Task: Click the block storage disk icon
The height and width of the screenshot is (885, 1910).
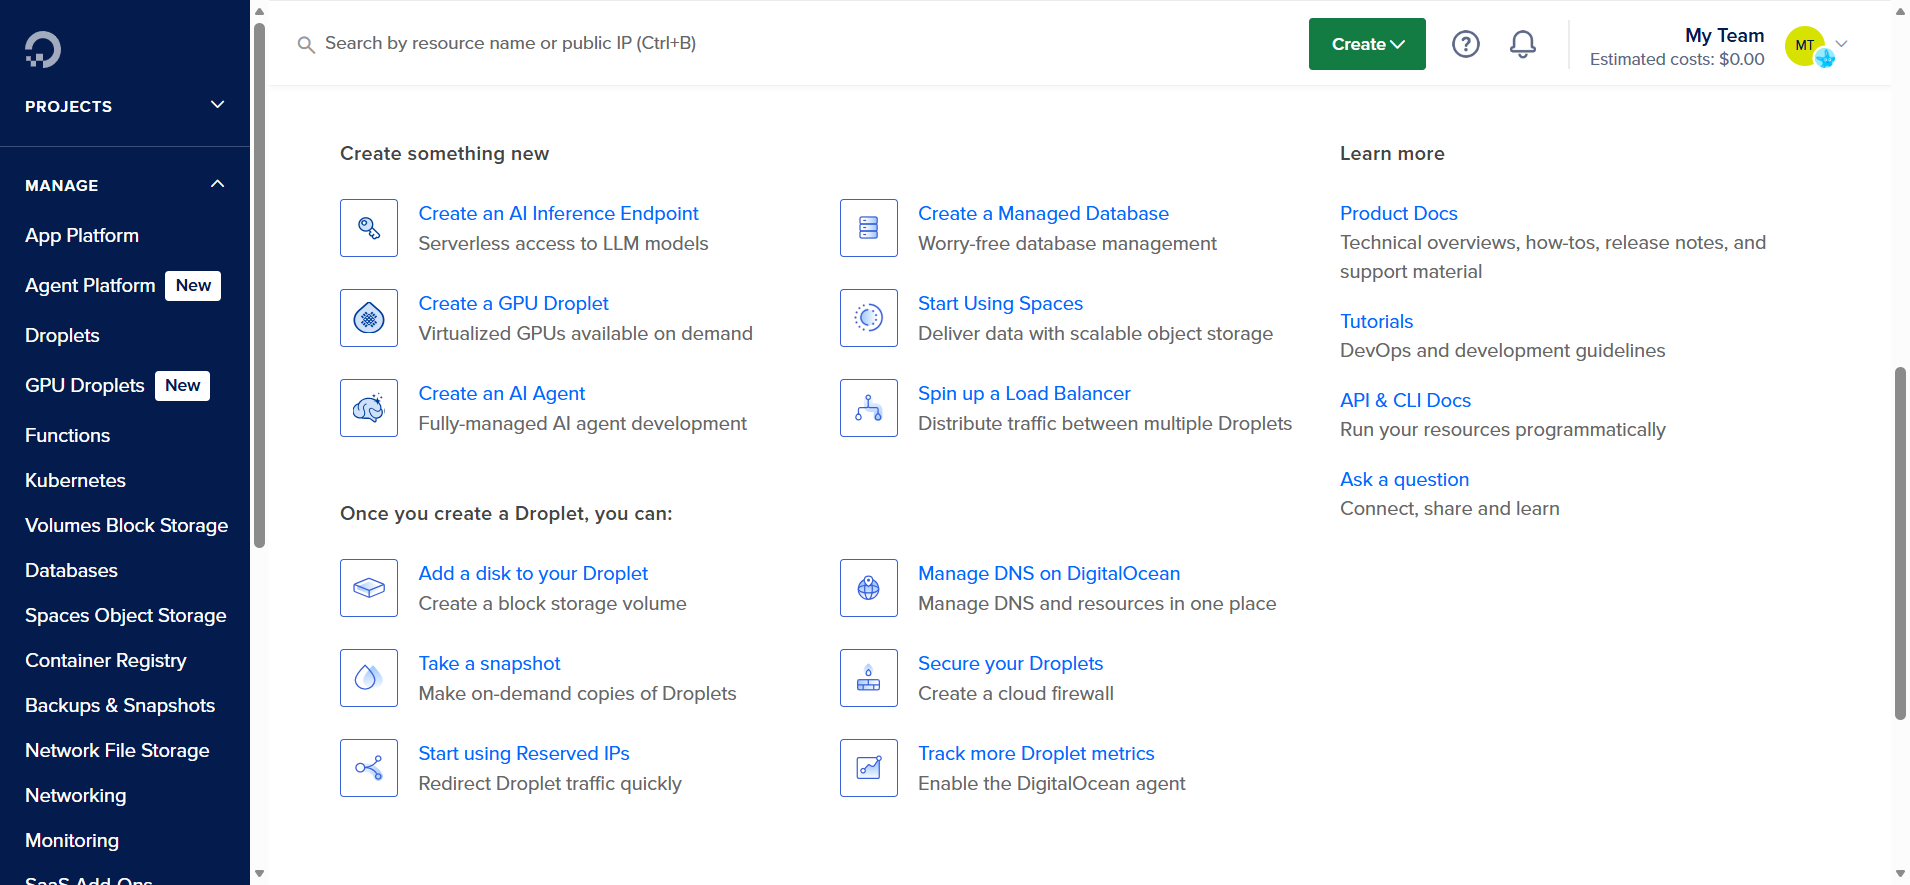Action: (369, 588)
